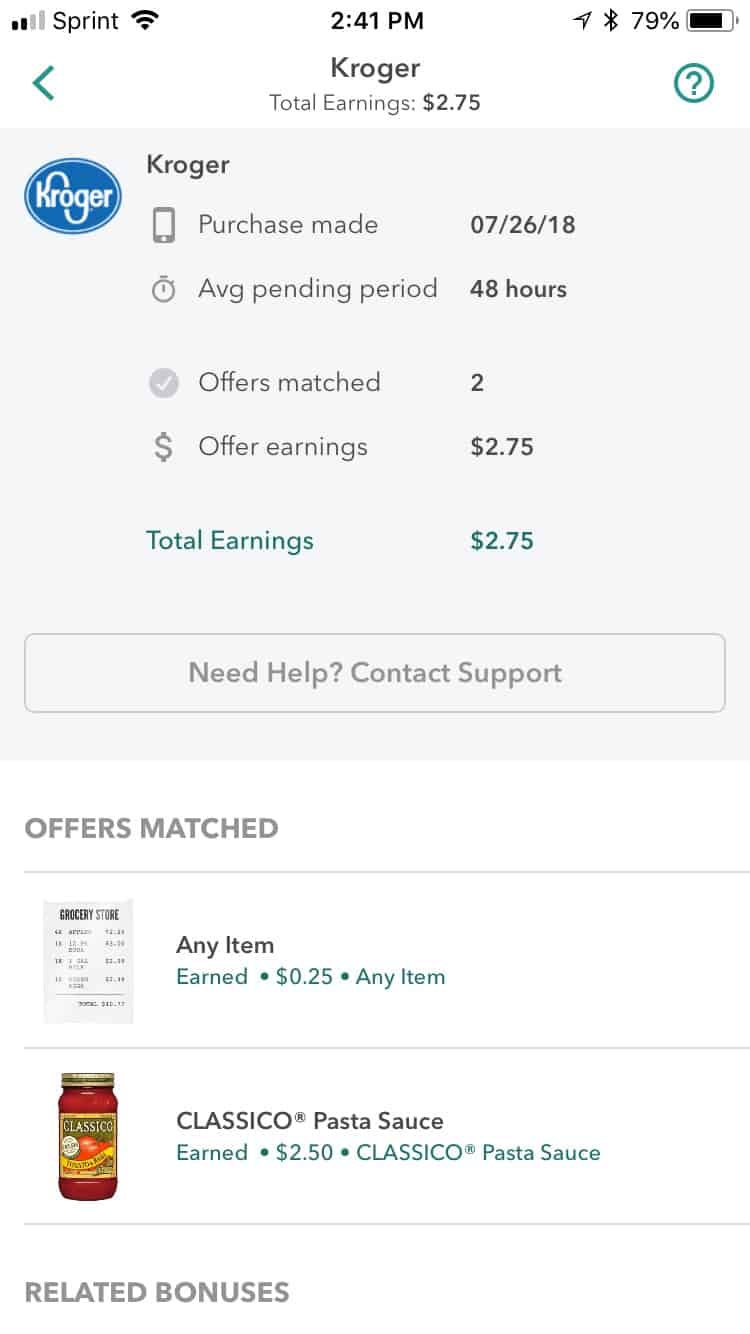The image size is (750, 1334).
Task: Open the help question mark icon
Action: click(x=693, y=85)
